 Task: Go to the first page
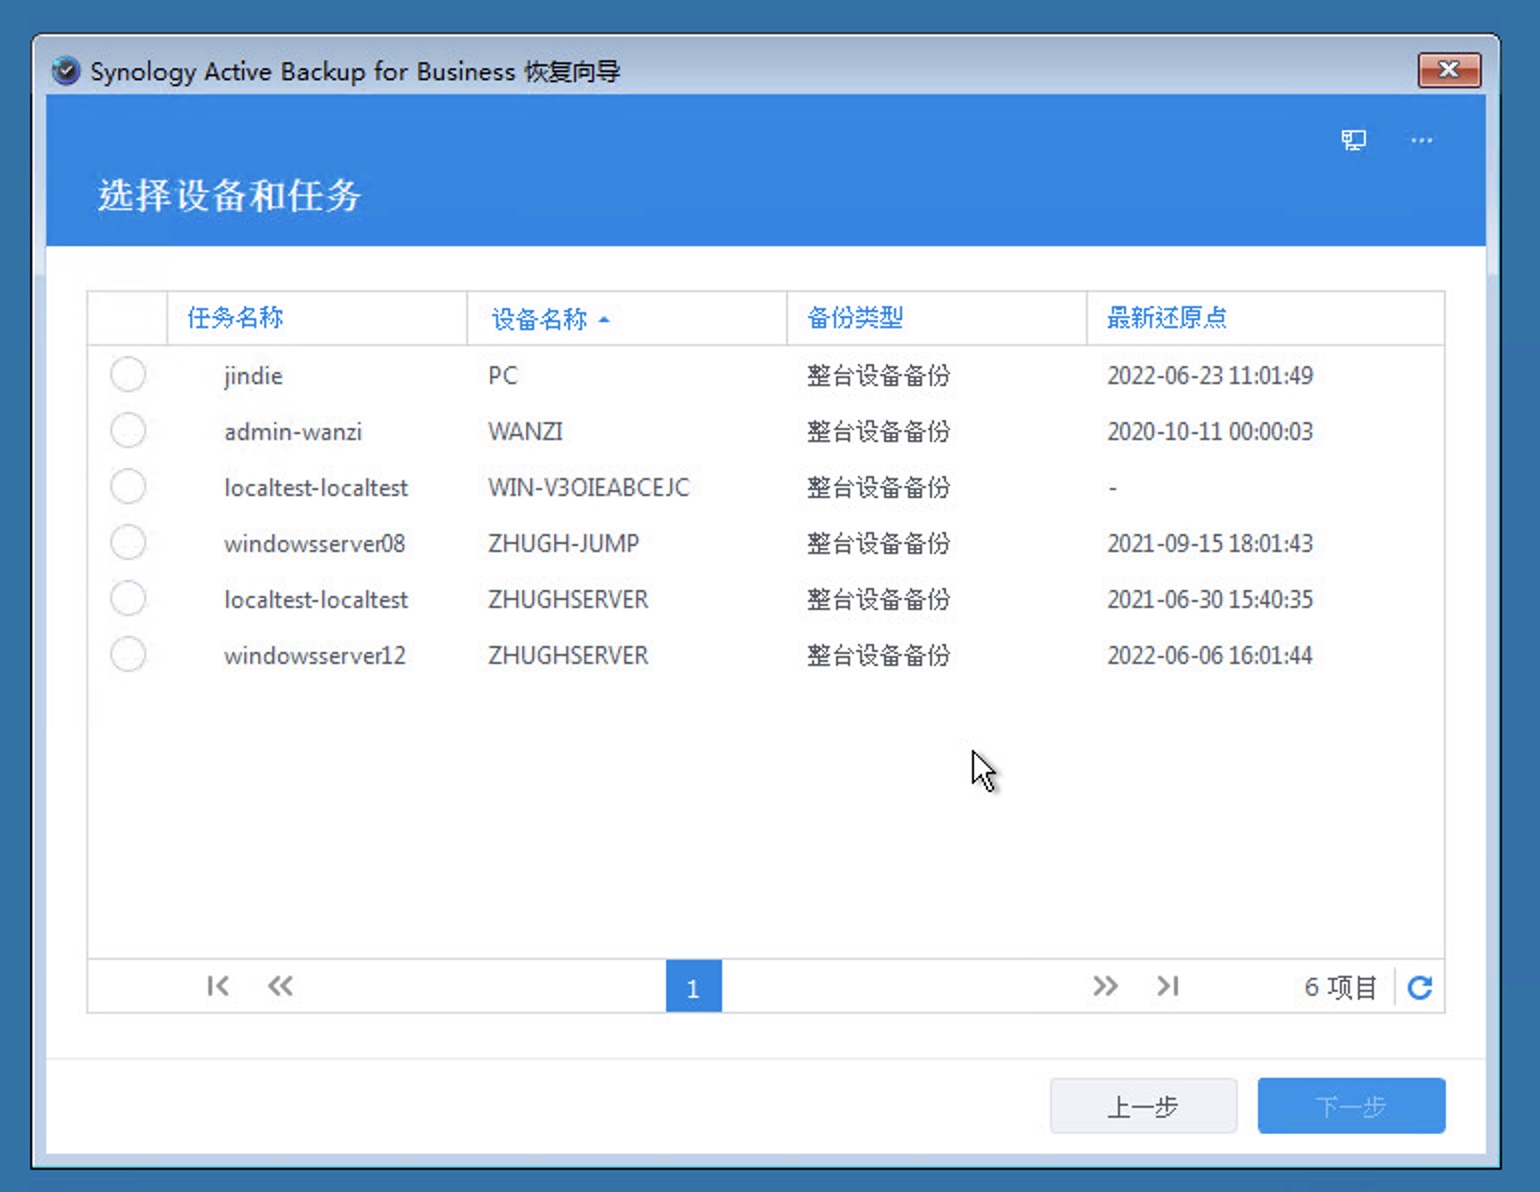(x=218, y=986)
